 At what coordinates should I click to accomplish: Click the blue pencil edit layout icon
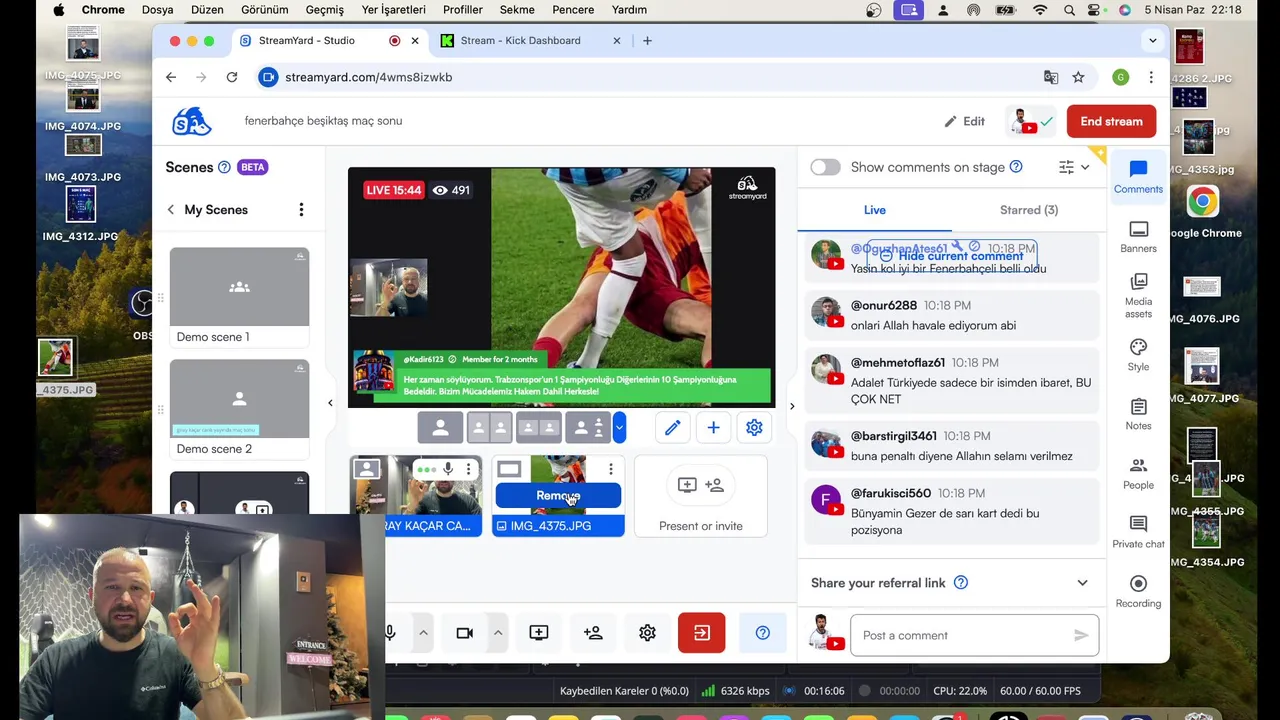click(672, 428)
